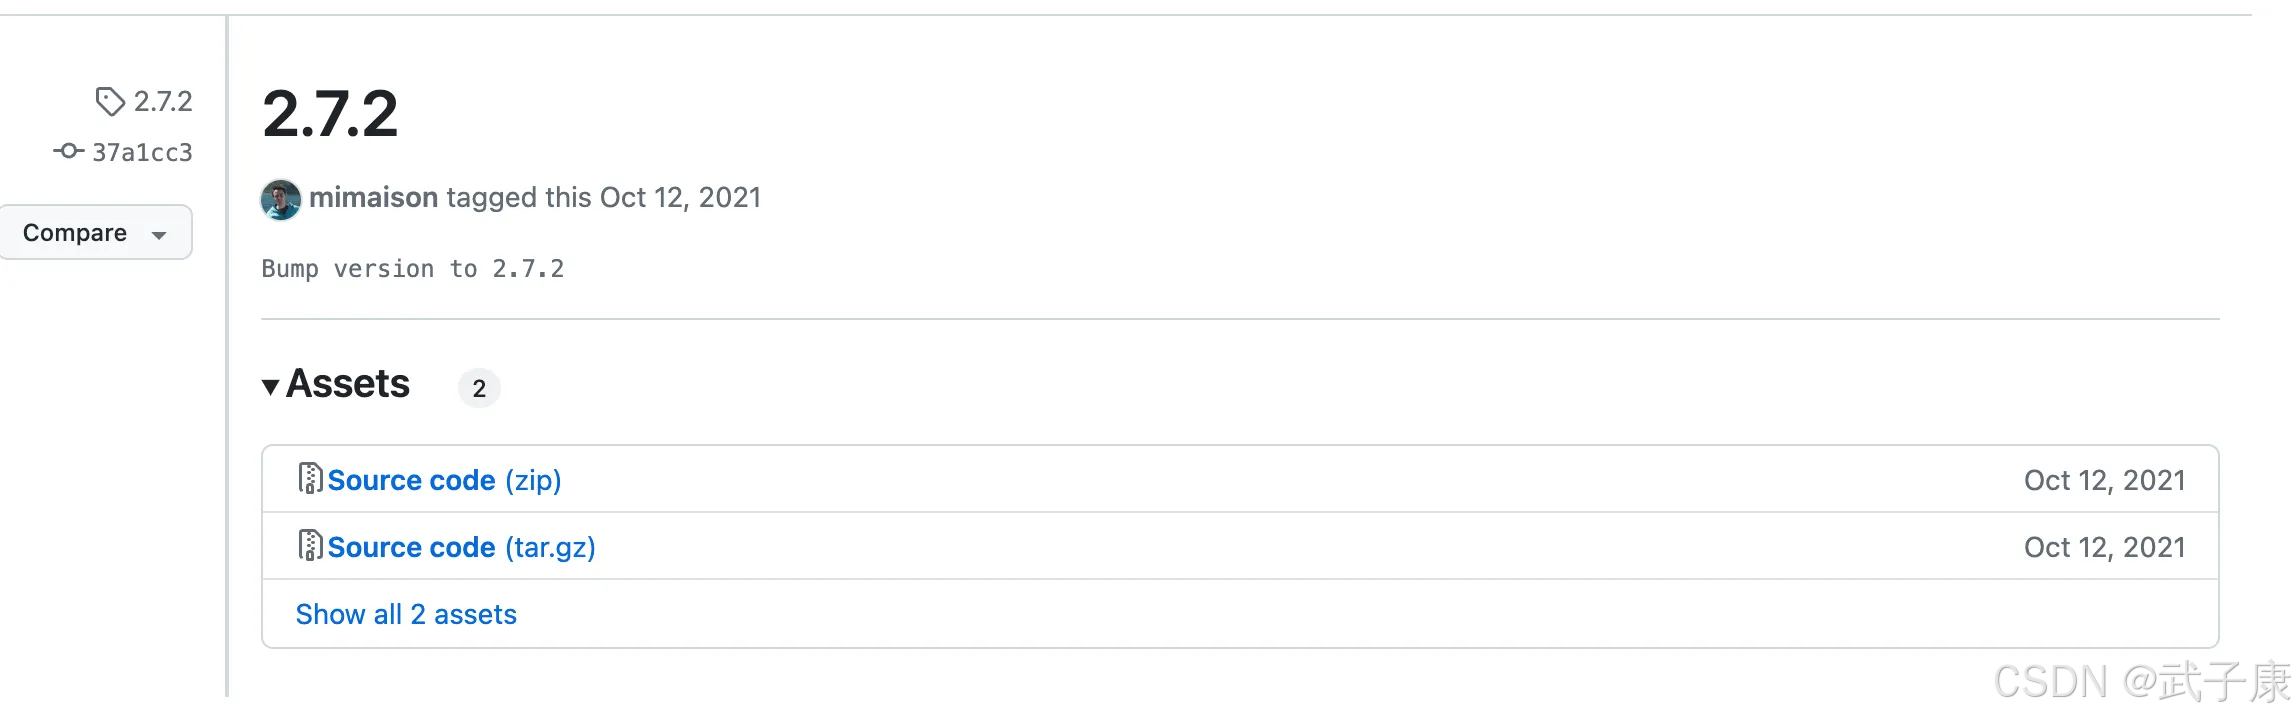Click the date in the tar.gz row
This screenshot has height=720, width=2296.
coord(2104,547)
